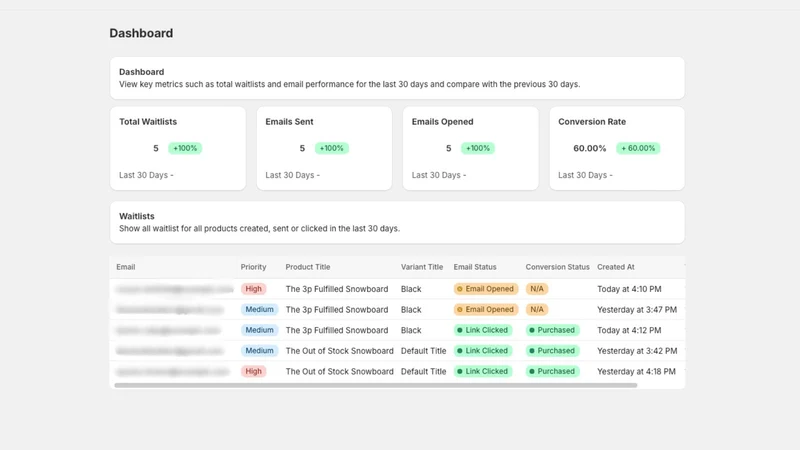800x450 pixels.
Task: Select Medium badge in Yesterday 3:47 PM row
Action: 259,309
